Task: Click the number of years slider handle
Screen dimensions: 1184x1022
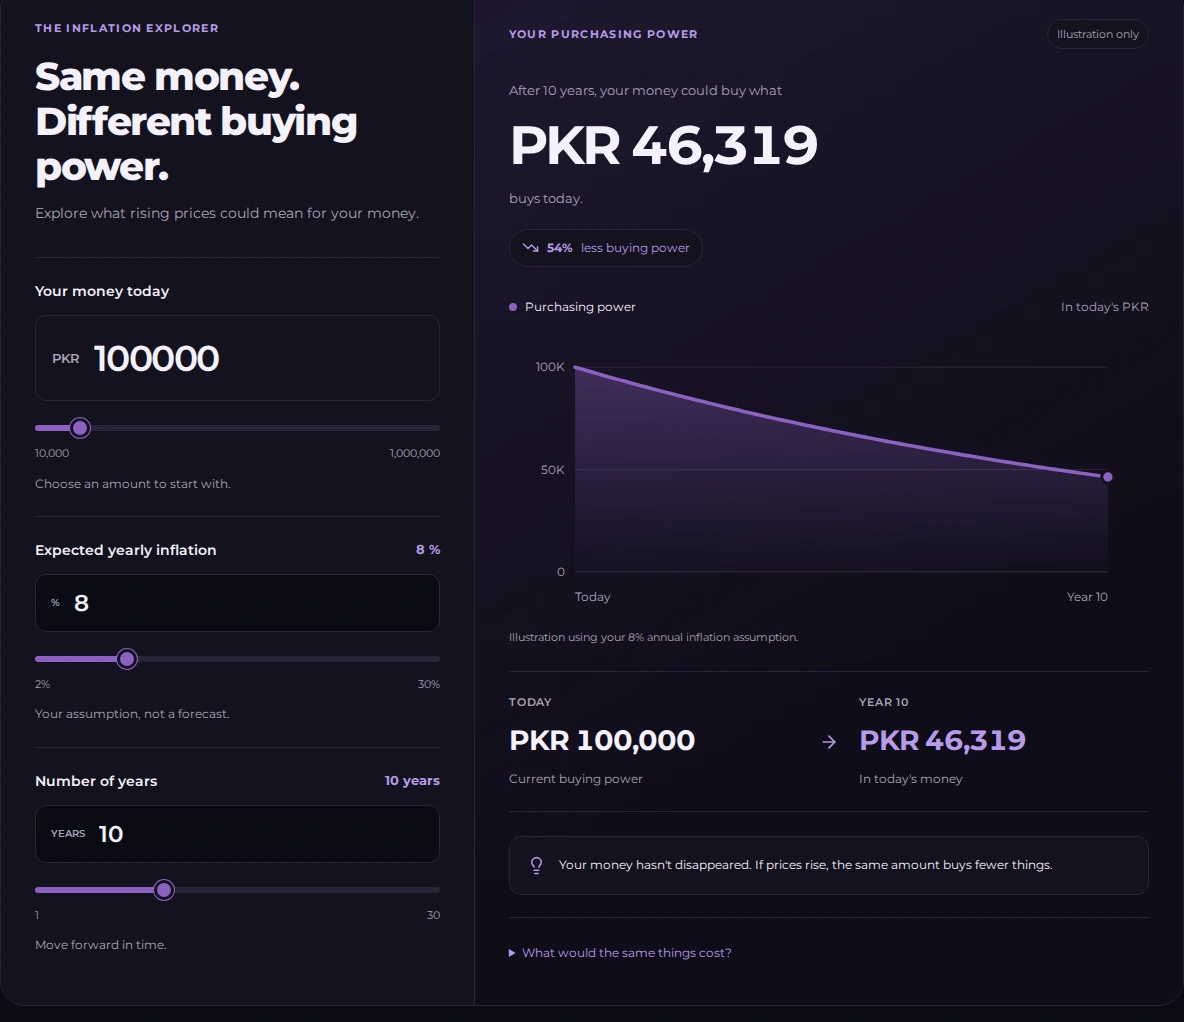Action: click(164, 890)
